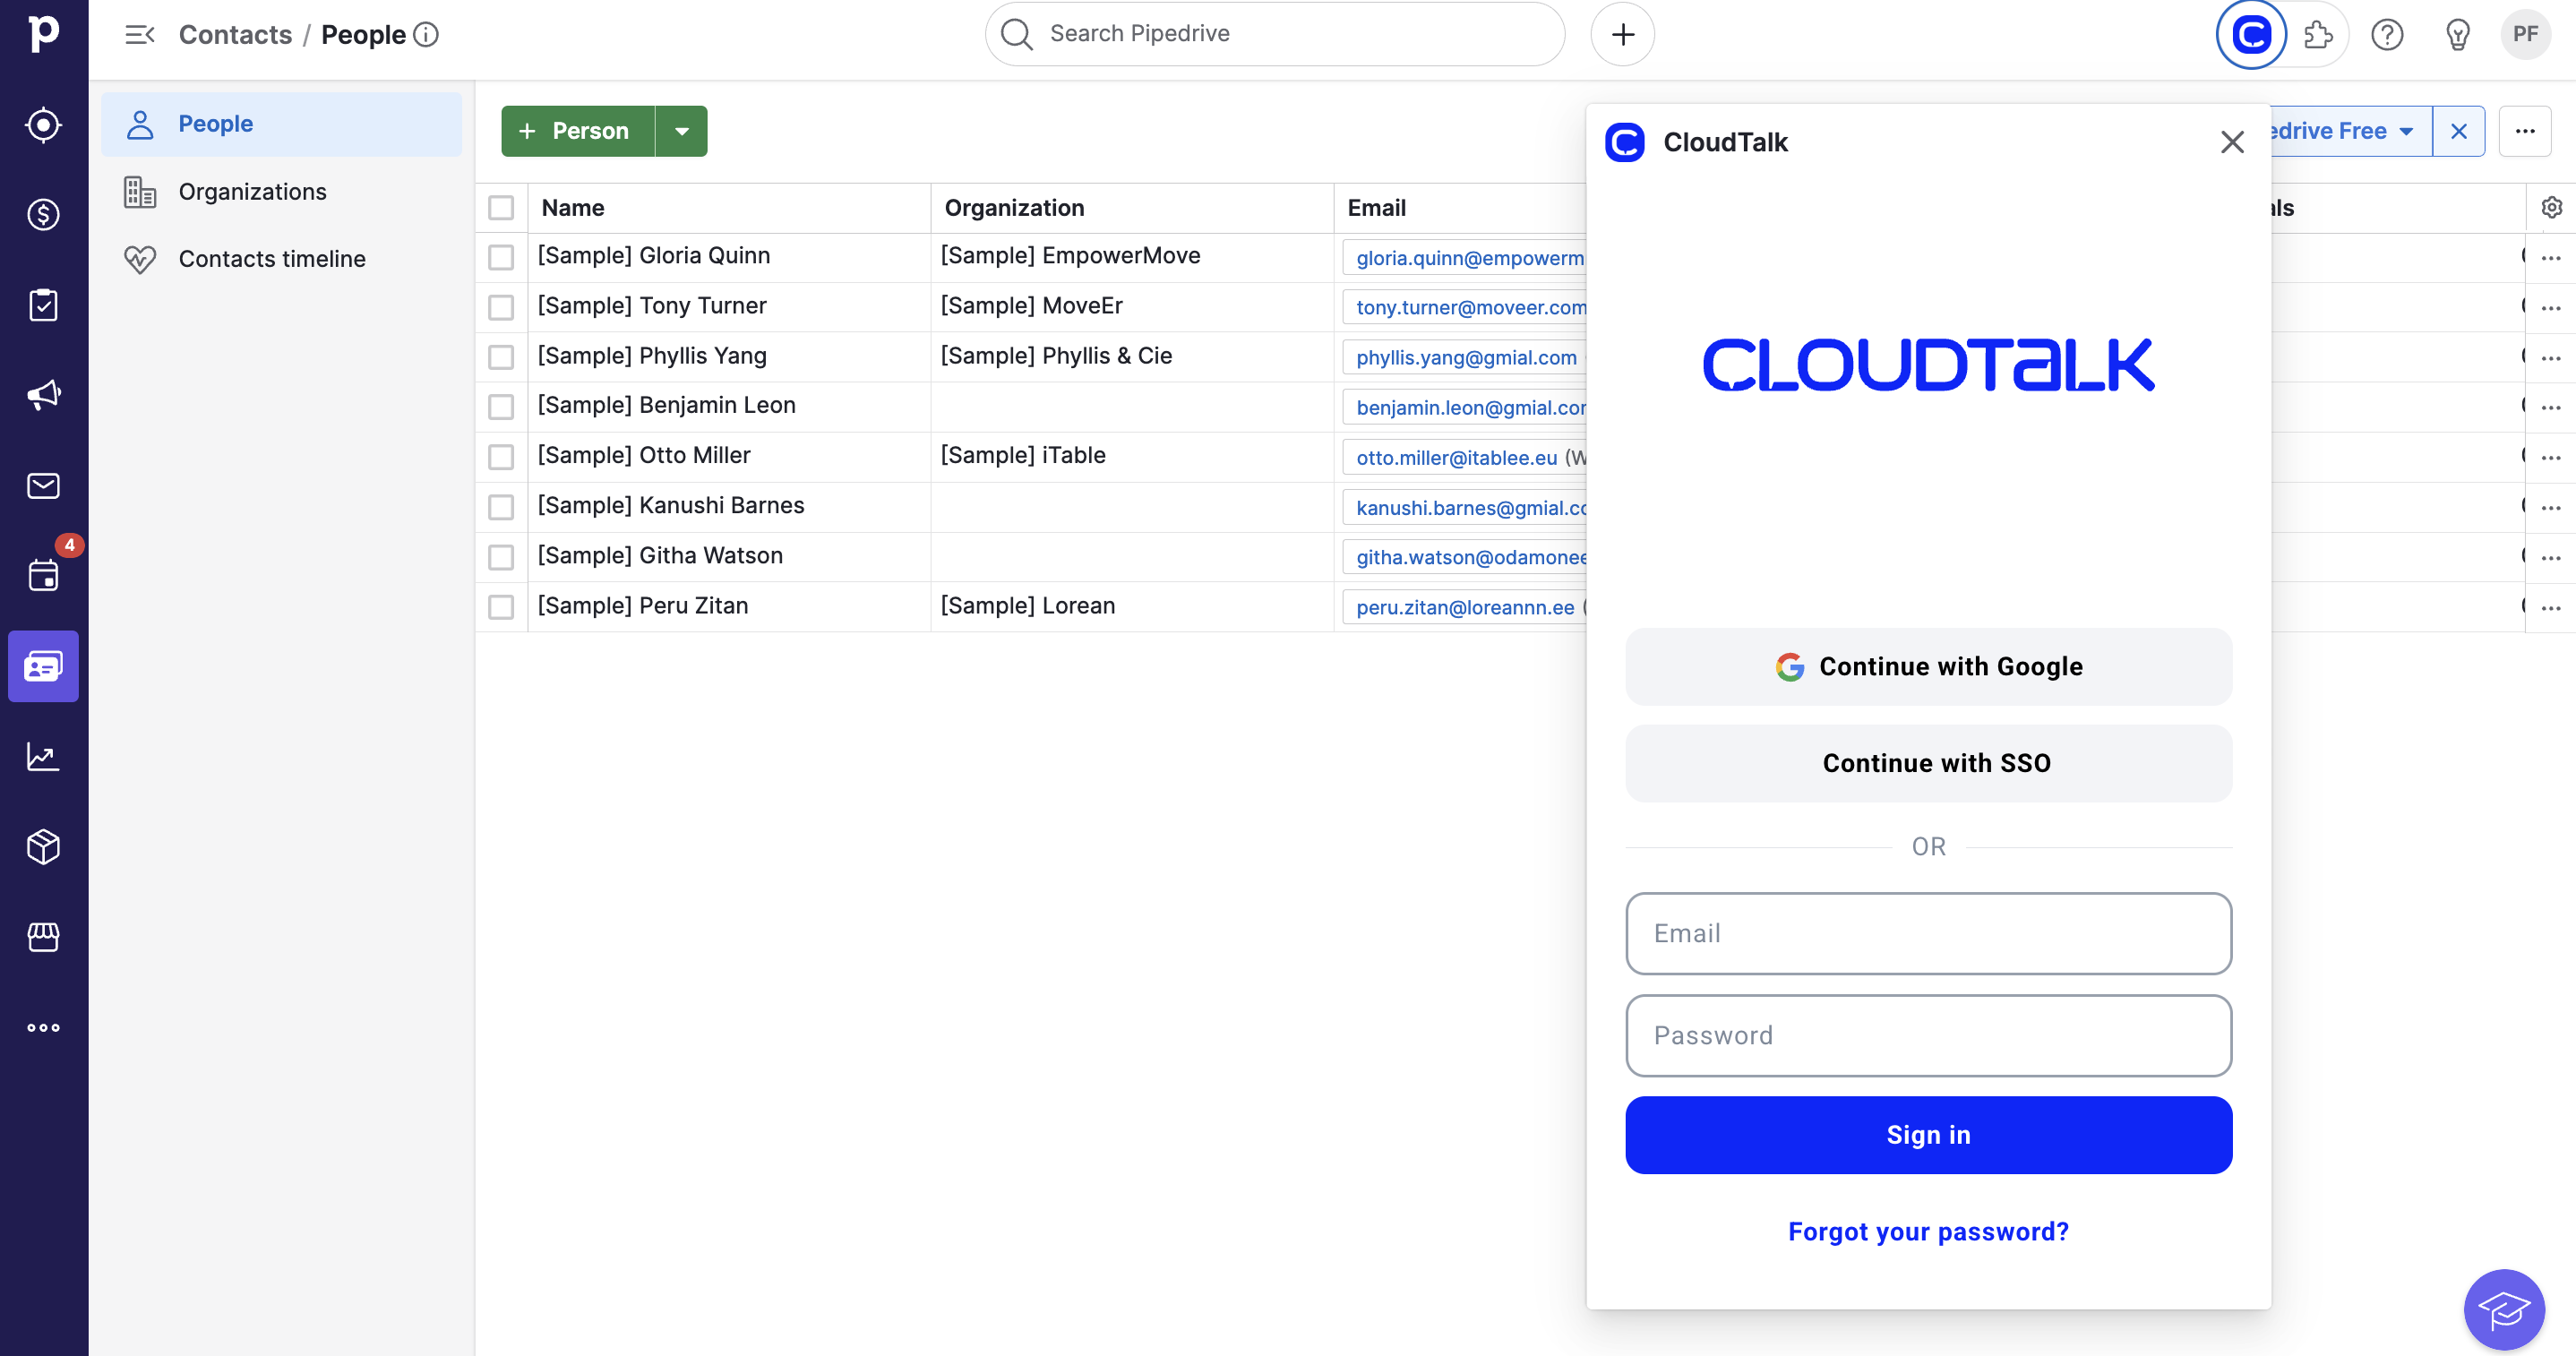The height and width of the screenshot is (1356, 2576).
Task: Open Insights chart icon in sidebar
Action: coord(43,757)
